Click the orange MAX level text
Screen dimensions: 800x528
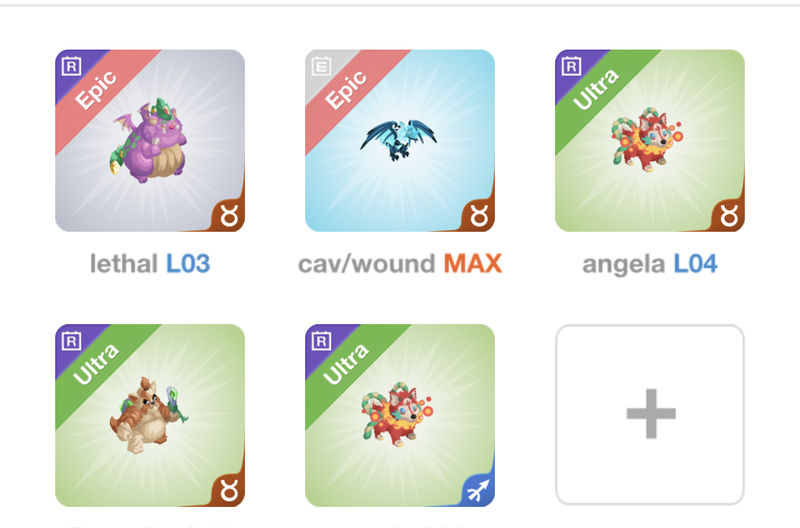[x=472, y=264]
